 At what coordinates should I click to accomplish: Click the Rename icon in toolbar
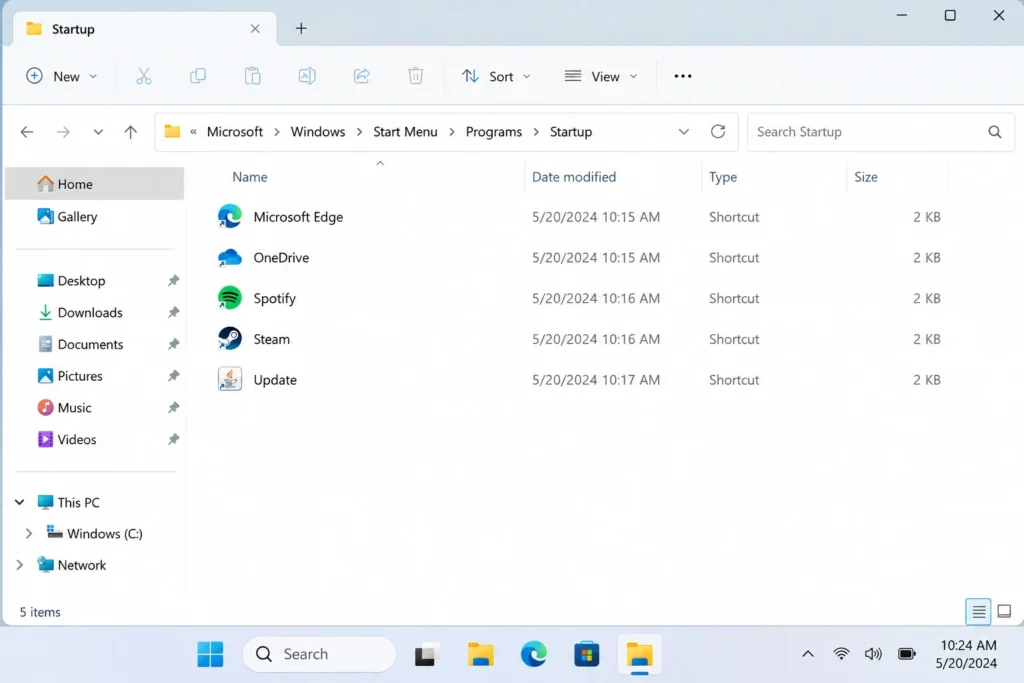coord(307,76)
